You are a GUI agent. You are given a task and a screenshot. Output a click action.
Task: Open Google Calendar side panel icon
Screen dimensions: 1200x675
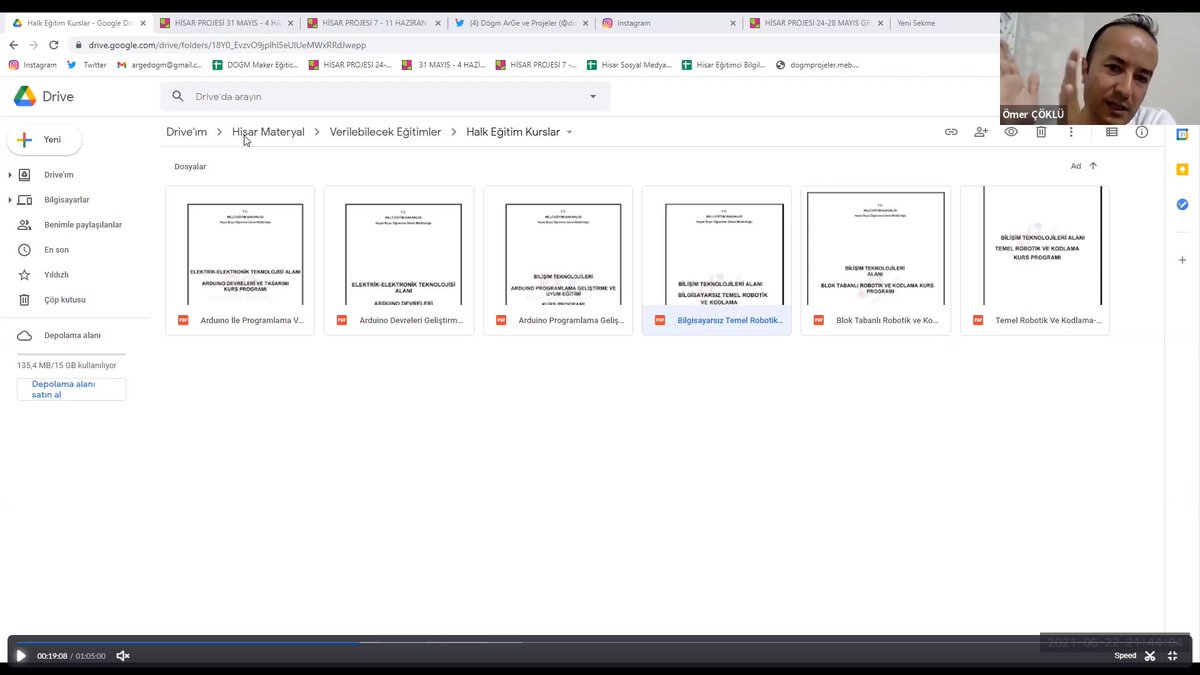tap(1182, 134)
